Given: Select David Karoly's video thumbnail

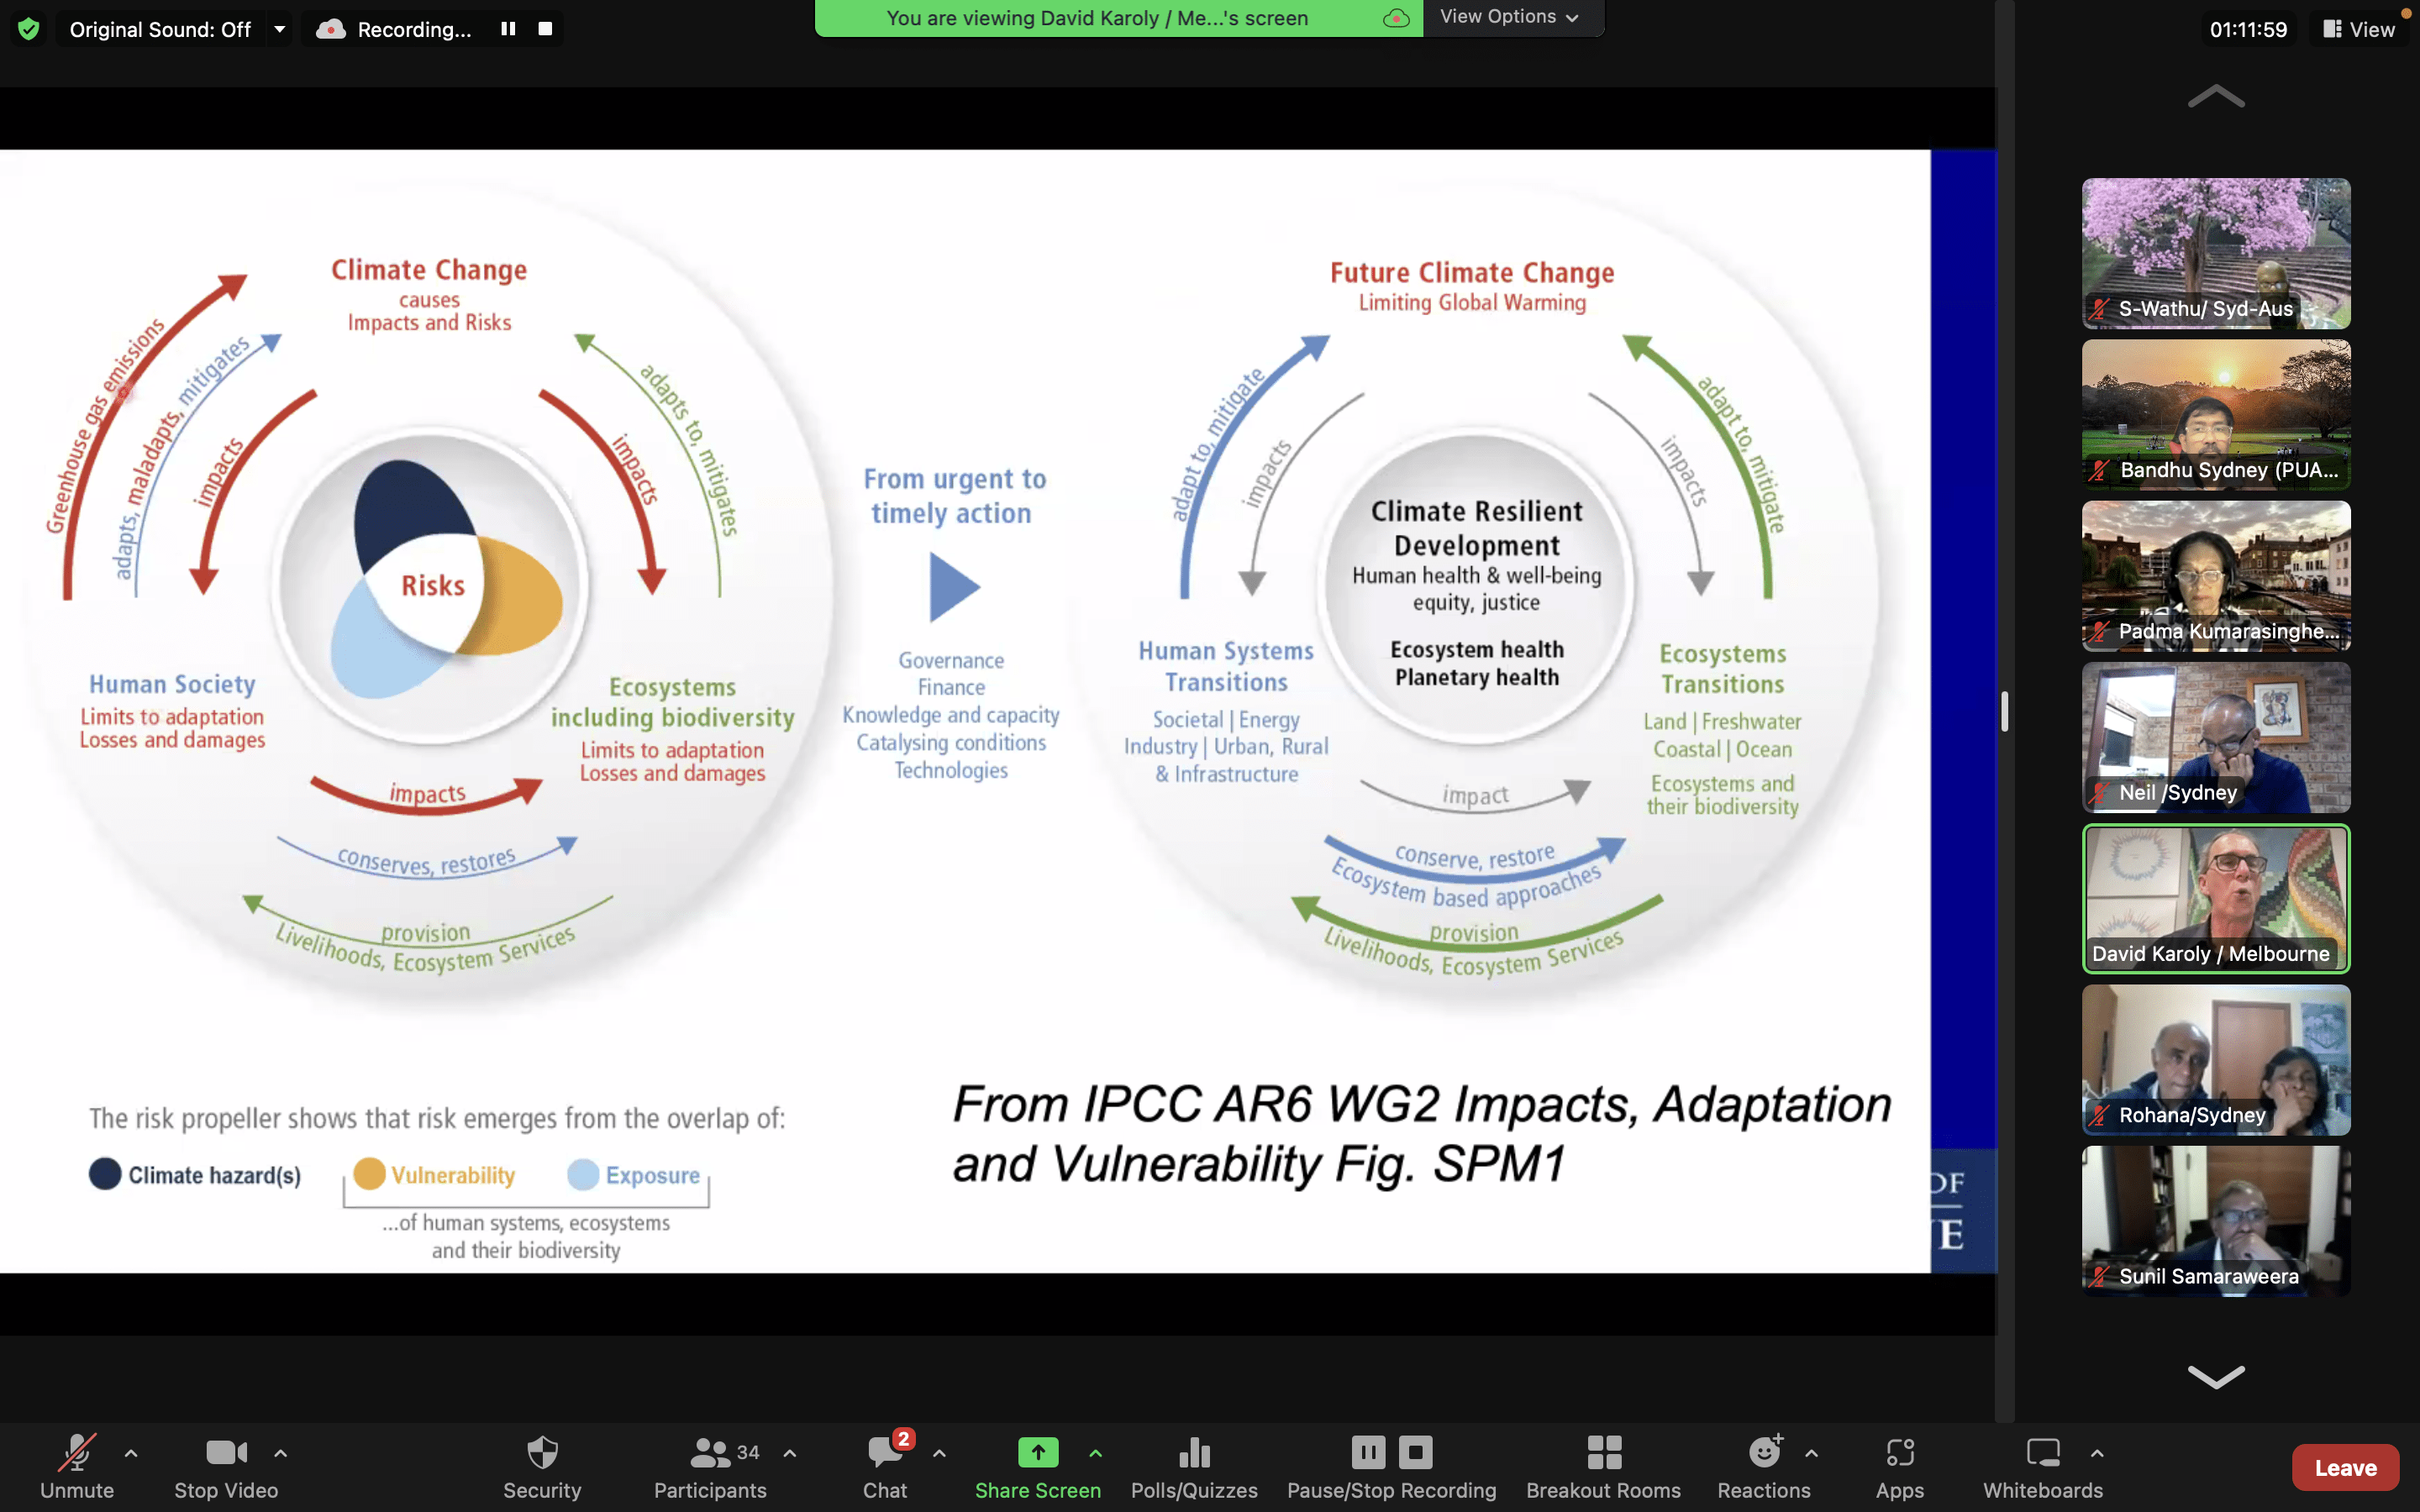Looking at the screenshot, I should (2215, 897).
